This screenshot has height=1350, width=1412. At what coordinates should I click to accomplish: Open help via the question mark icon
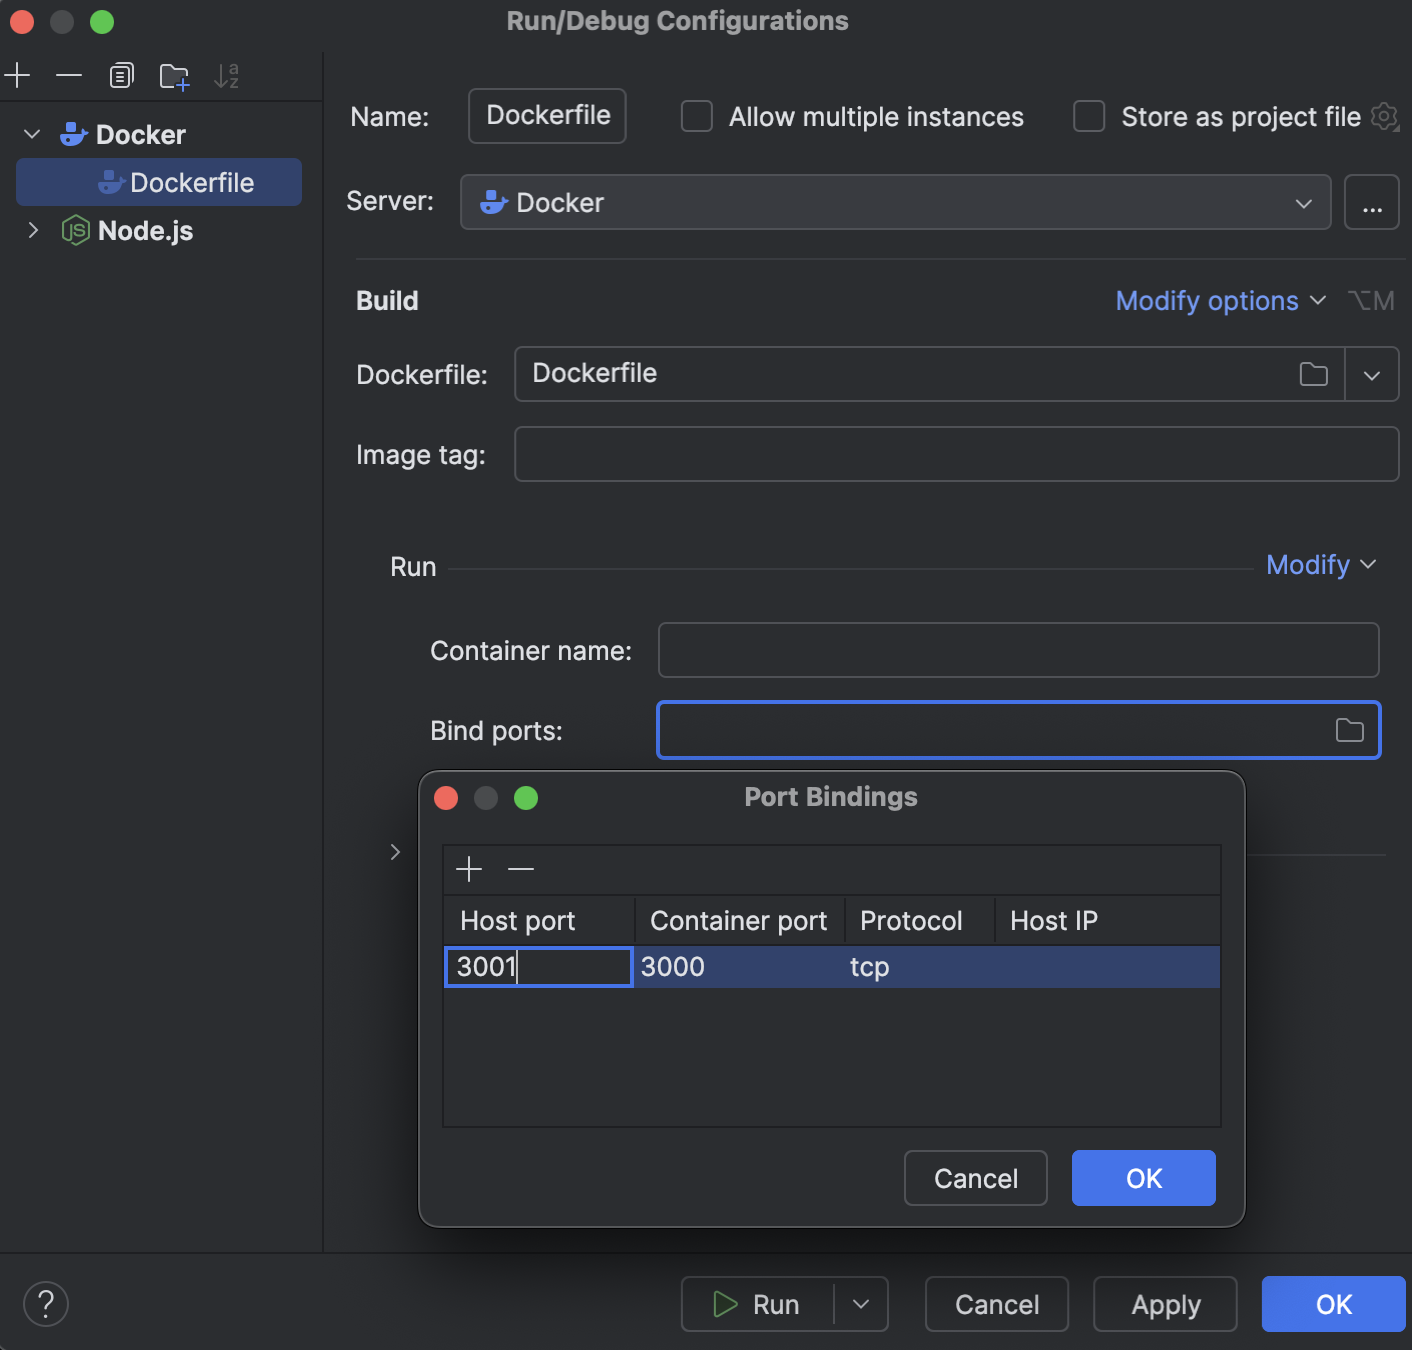coord(45,1303)
